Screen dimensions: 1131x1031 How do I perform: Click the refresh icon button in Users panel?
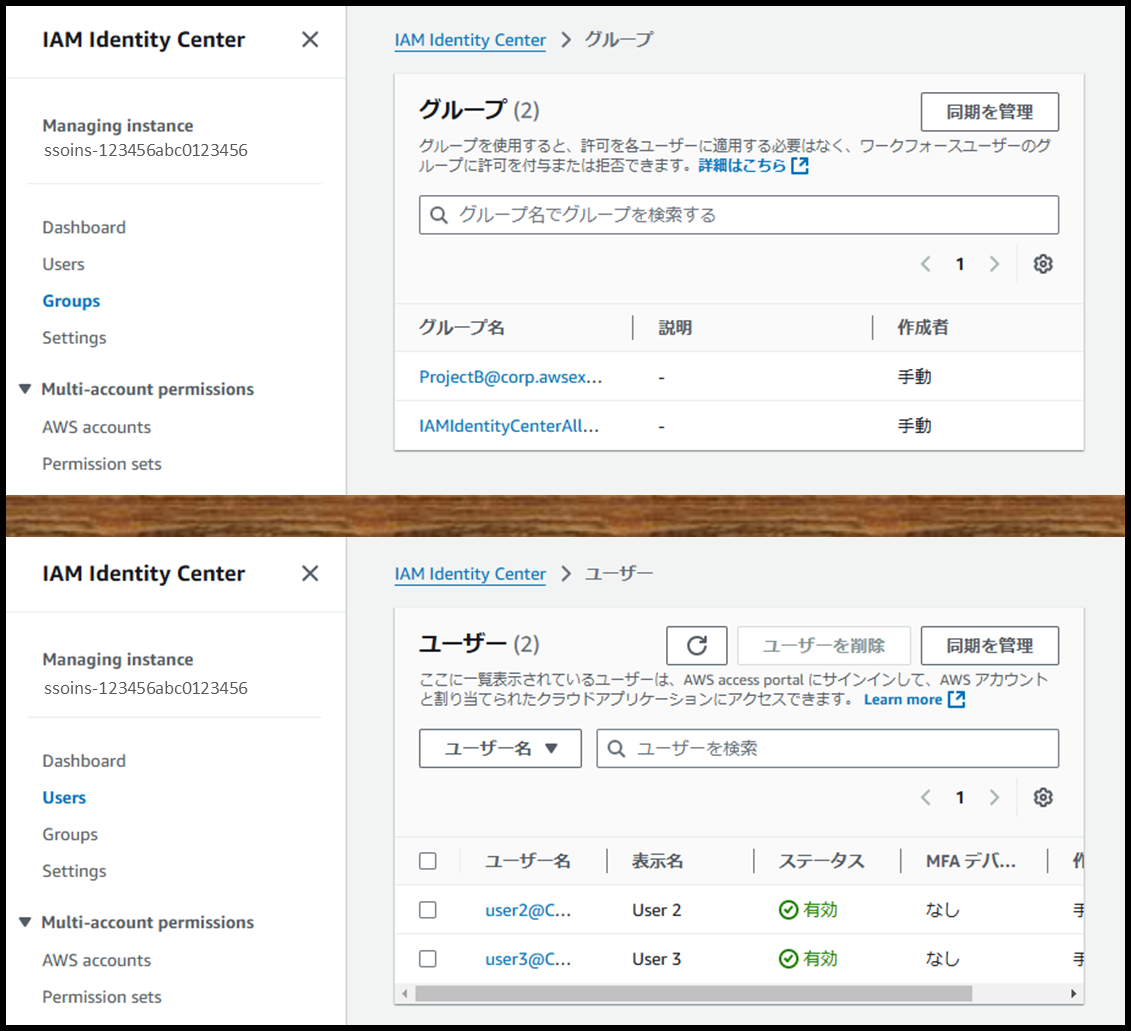(x=697, y=645)
